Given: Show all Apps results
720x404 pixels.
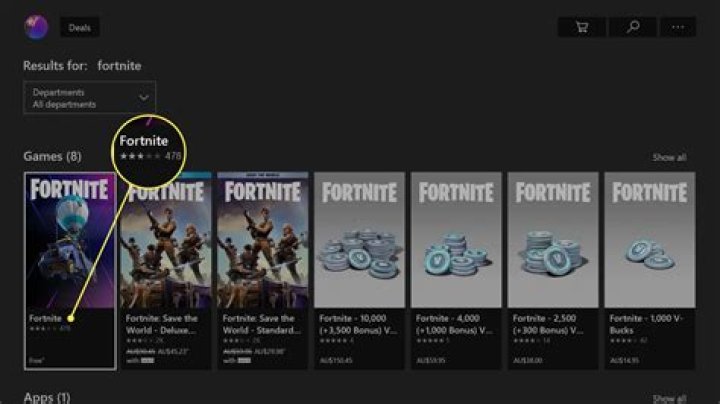Looking at the screenshot, I should pyautogui.click(x=669, y=398).
